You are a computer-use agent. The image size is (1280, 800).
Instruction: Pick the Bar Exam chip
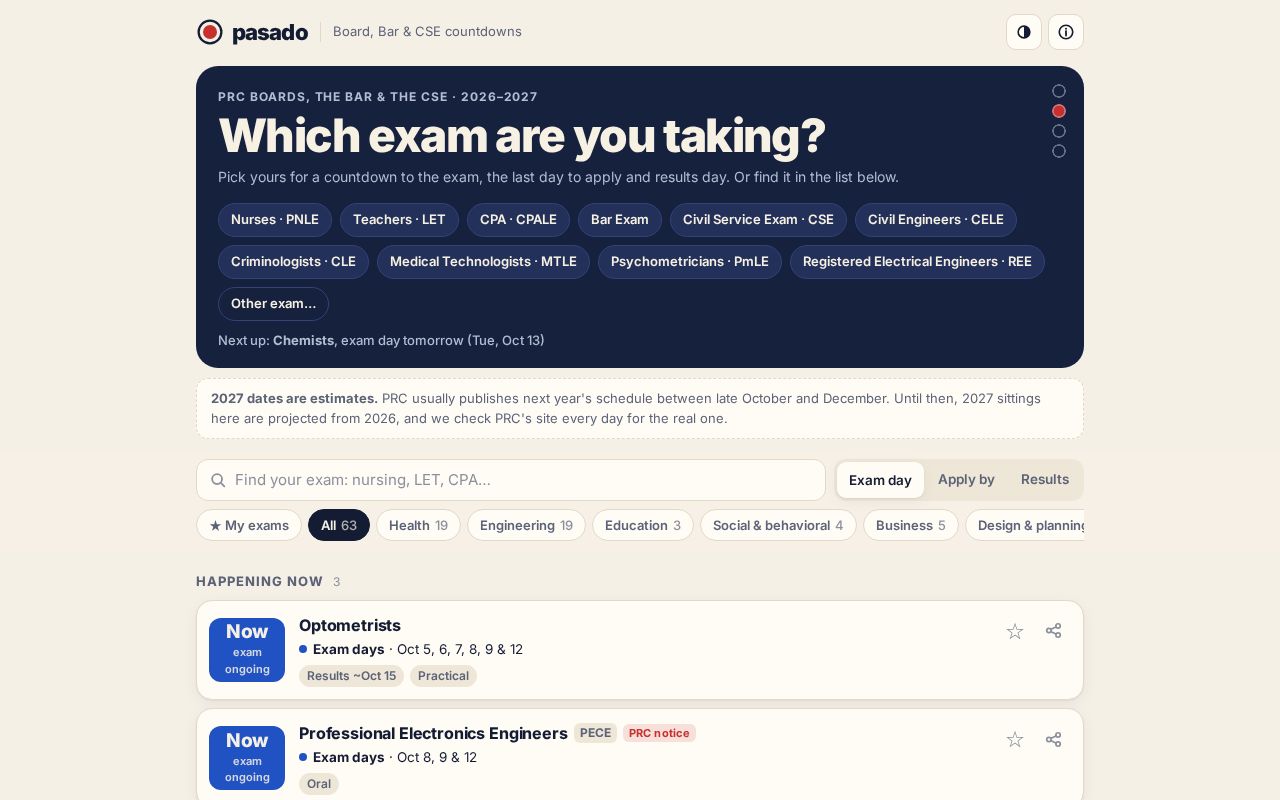pos(620,220)
